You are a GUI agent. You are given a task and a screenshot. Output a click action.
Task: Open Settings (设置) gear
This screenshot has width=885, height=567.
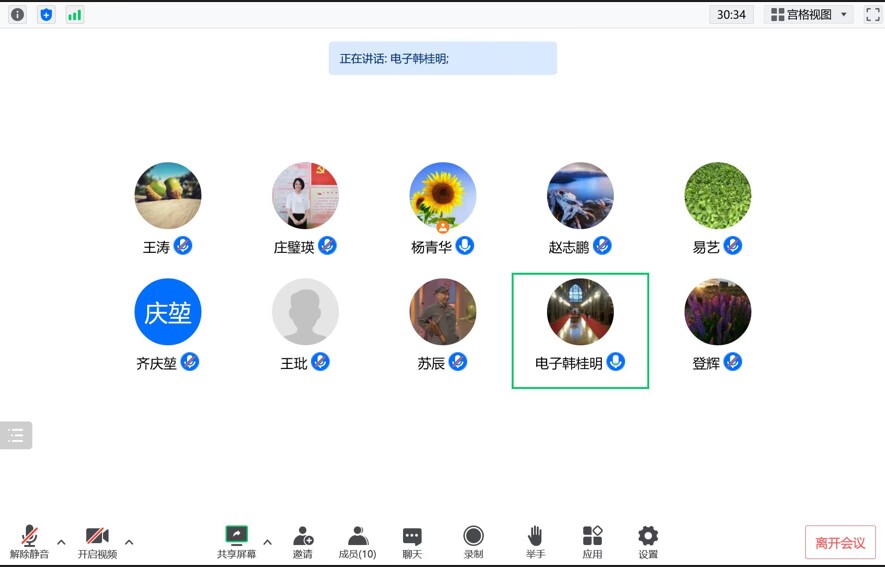(648, 542)
